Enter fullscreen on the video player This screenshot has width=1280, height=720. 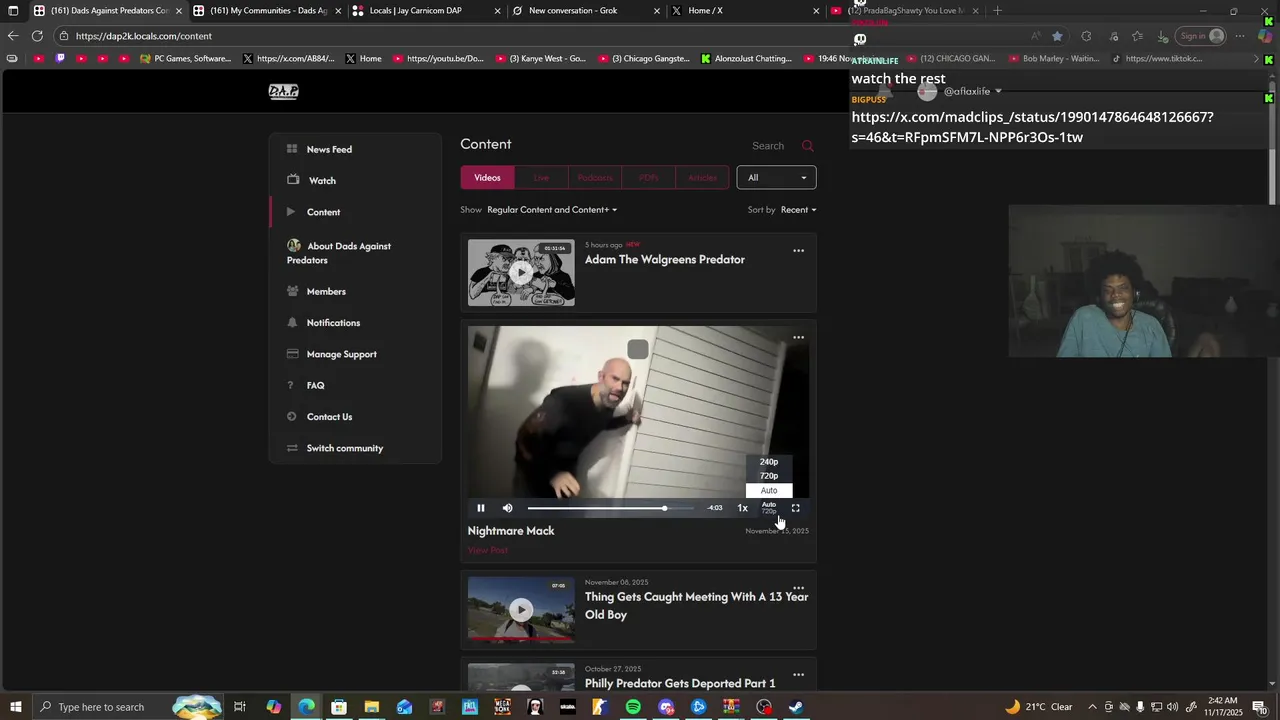[796, 508]
